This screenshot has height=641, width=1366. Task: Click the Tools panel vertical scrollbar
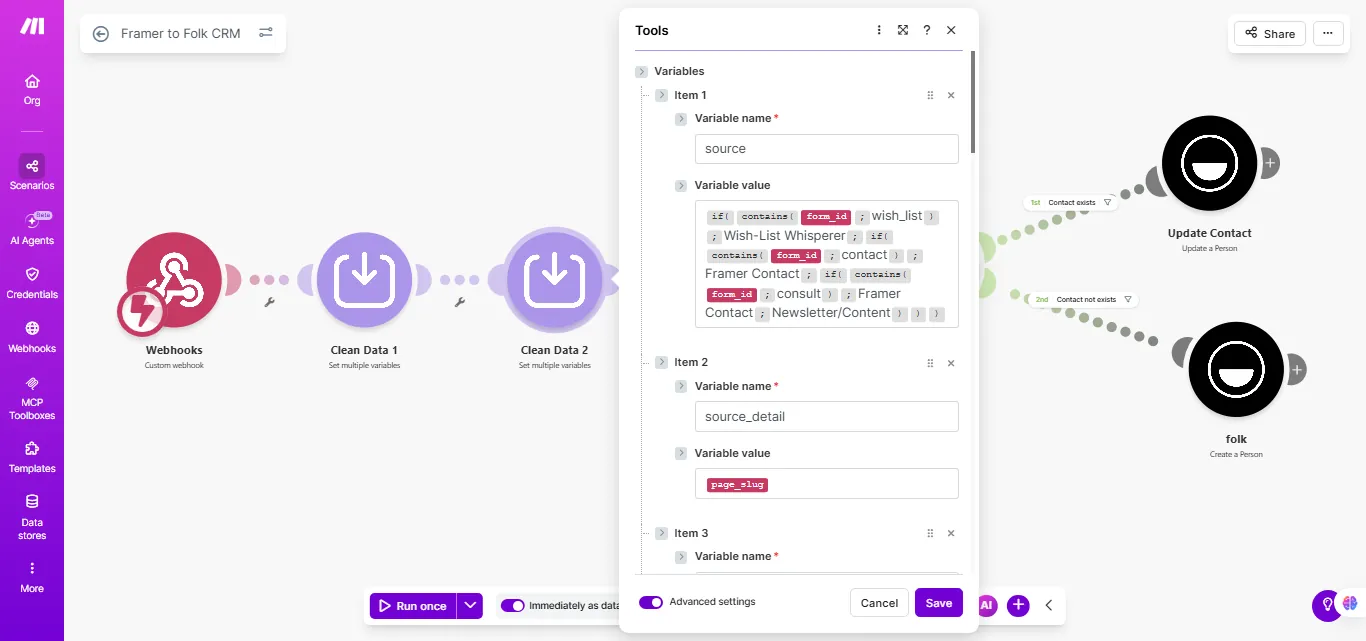pos(972,103)
